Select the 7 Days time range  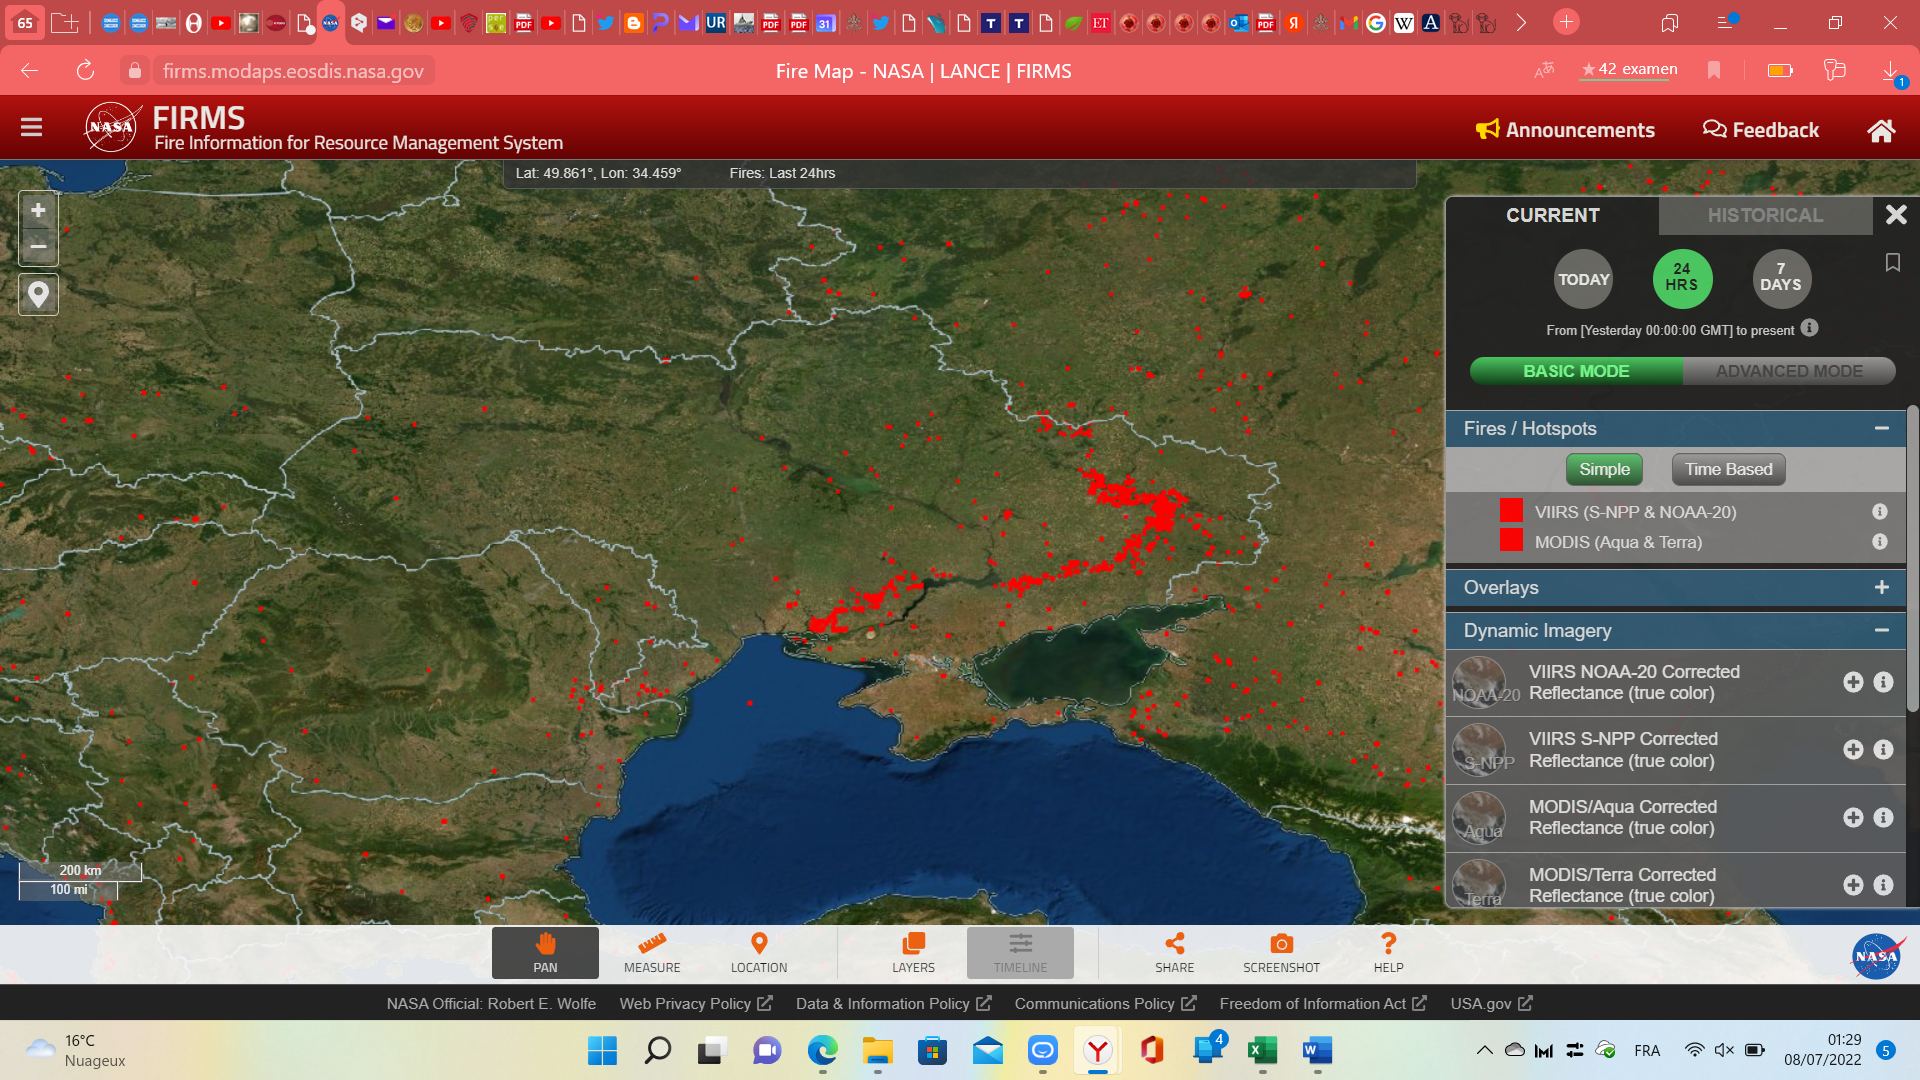pos(1781,278)
